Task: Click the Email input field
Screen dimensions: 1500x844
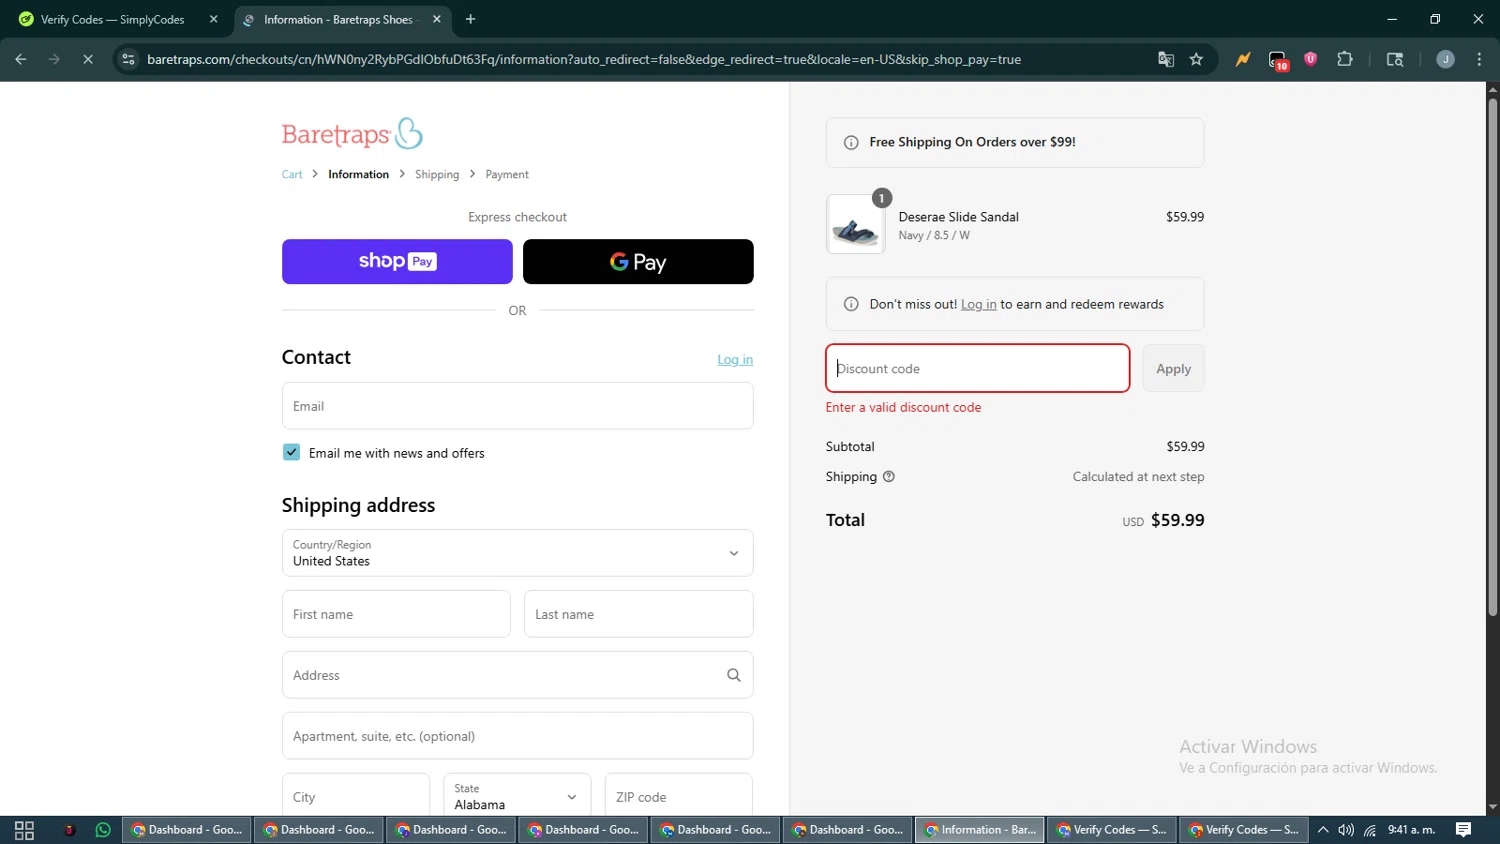Action: 517,406
